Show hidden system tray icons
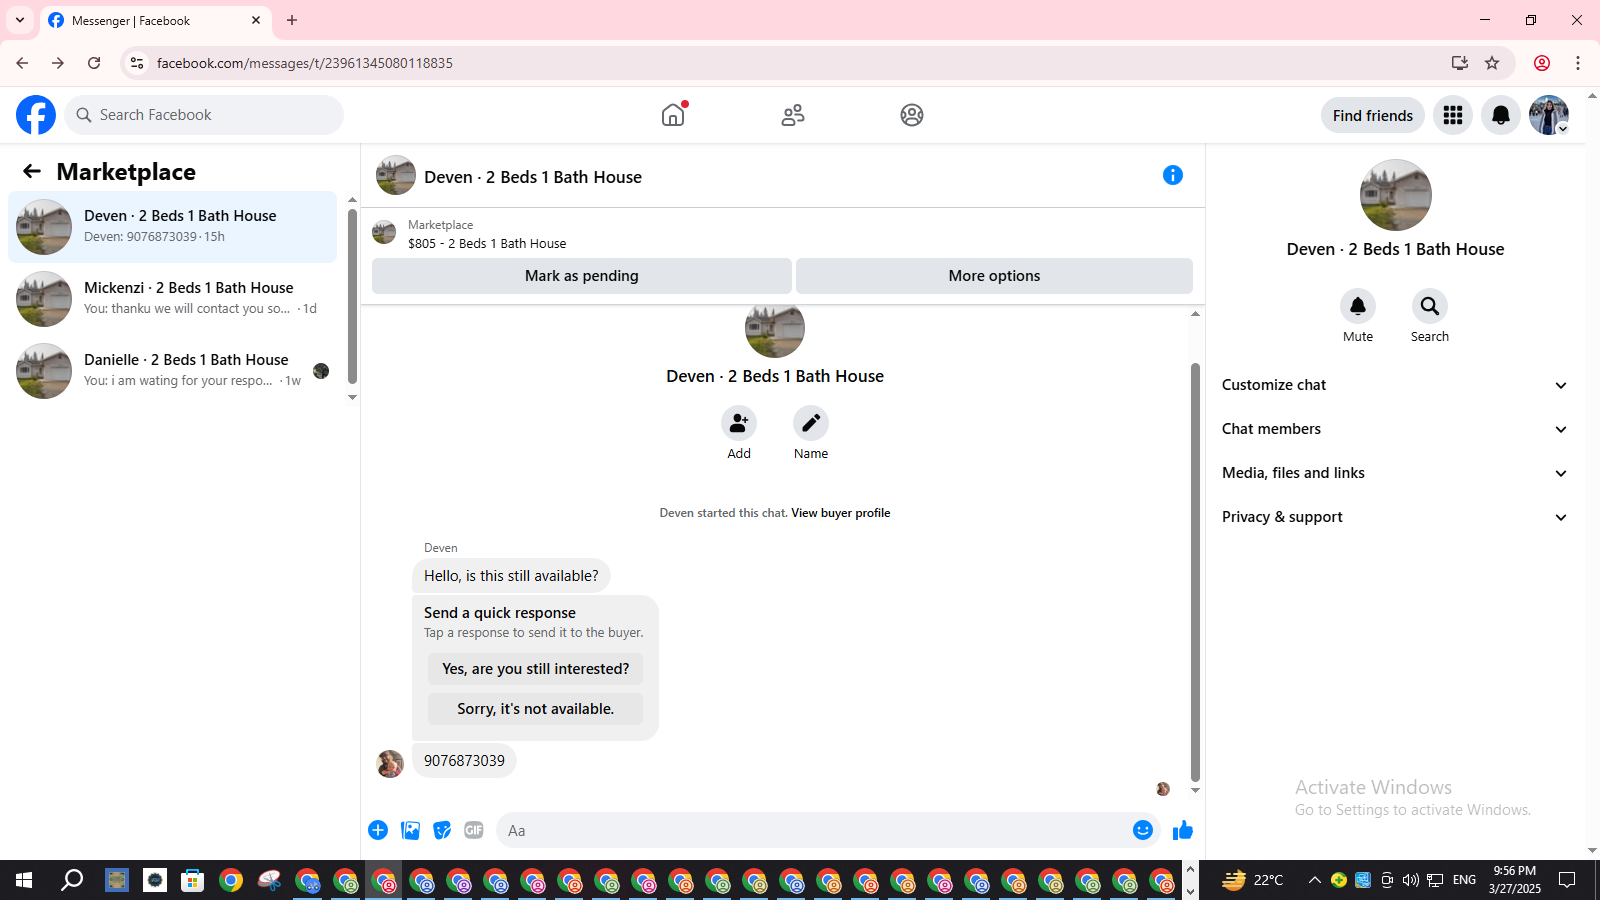Image resolution: width=1600 pixels, height=900 pixels. click(x=1314, y=880)
